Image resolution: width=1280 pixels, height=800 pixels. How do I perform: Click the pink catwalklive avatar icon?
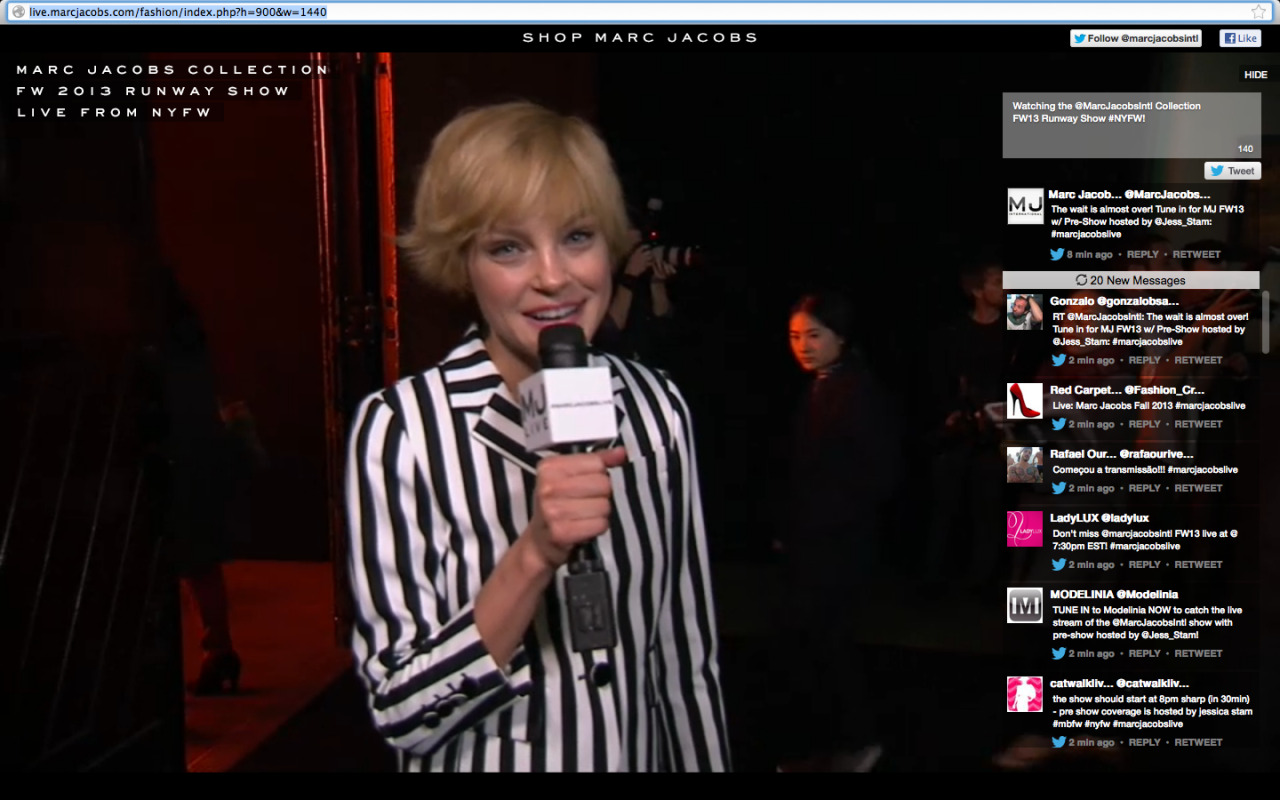[1025, 694]
